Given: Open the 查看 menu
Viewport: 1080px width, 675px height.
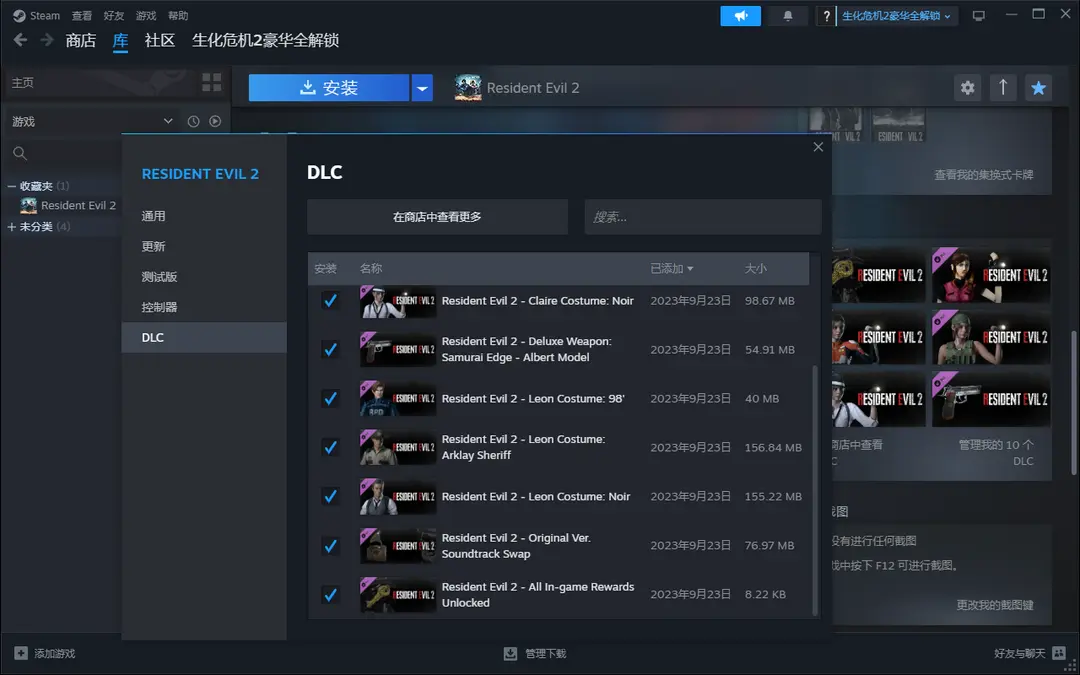Looking at the screenshot, I should (x=81, y=15).
